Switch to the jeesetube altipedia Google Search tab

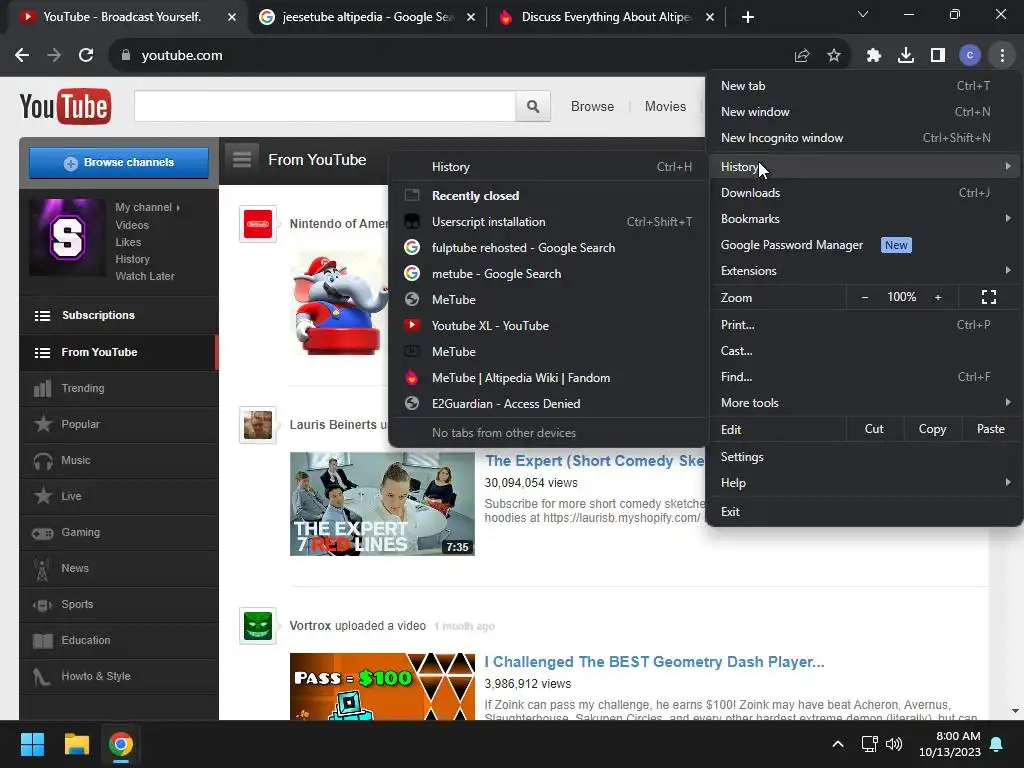[367, 17]
